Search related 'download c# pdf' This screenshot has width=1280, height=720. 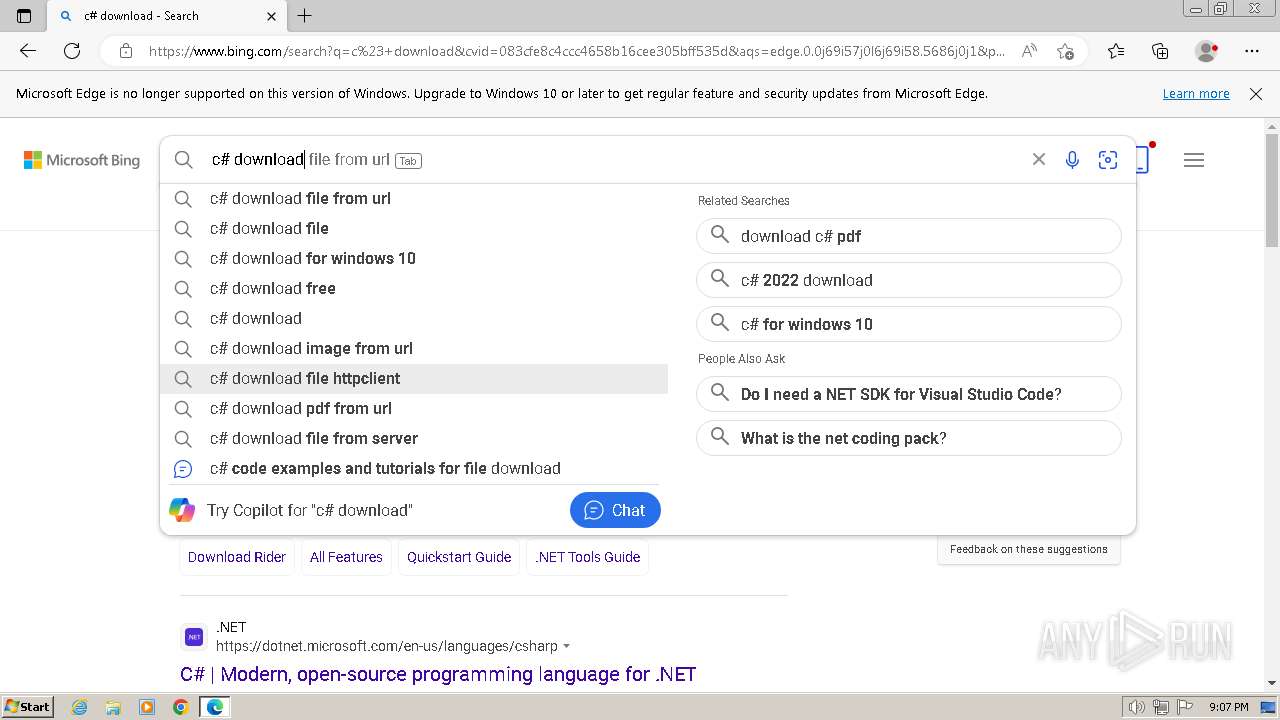coord(909,236)
